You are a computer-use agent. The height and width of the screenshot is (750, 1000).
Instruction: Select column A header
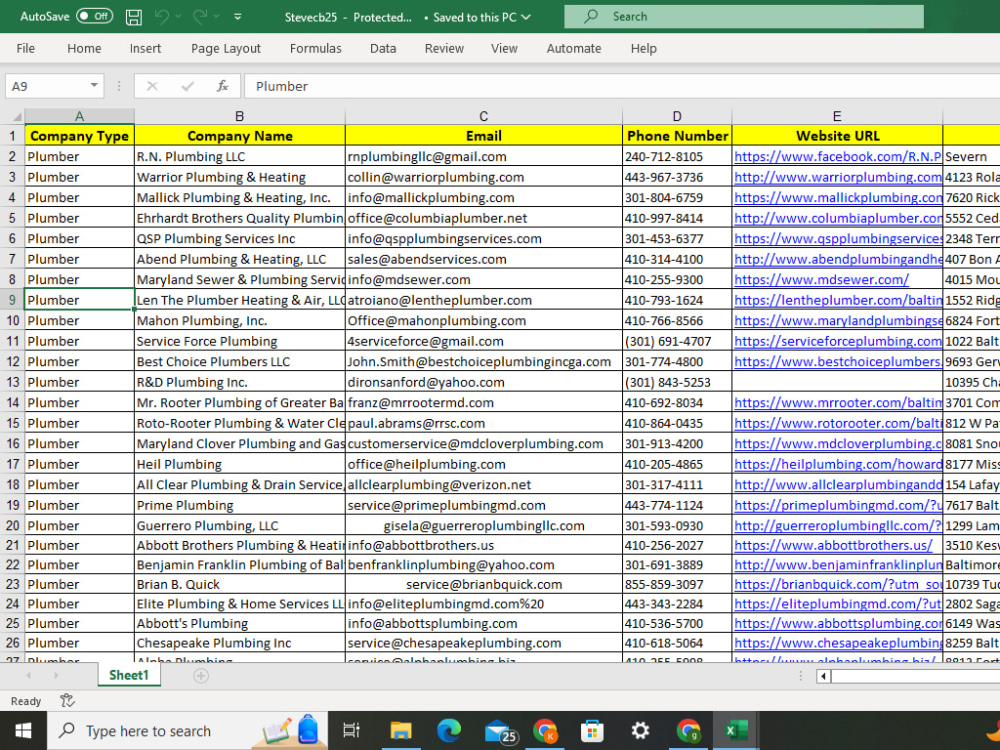[x=79, y=116]
